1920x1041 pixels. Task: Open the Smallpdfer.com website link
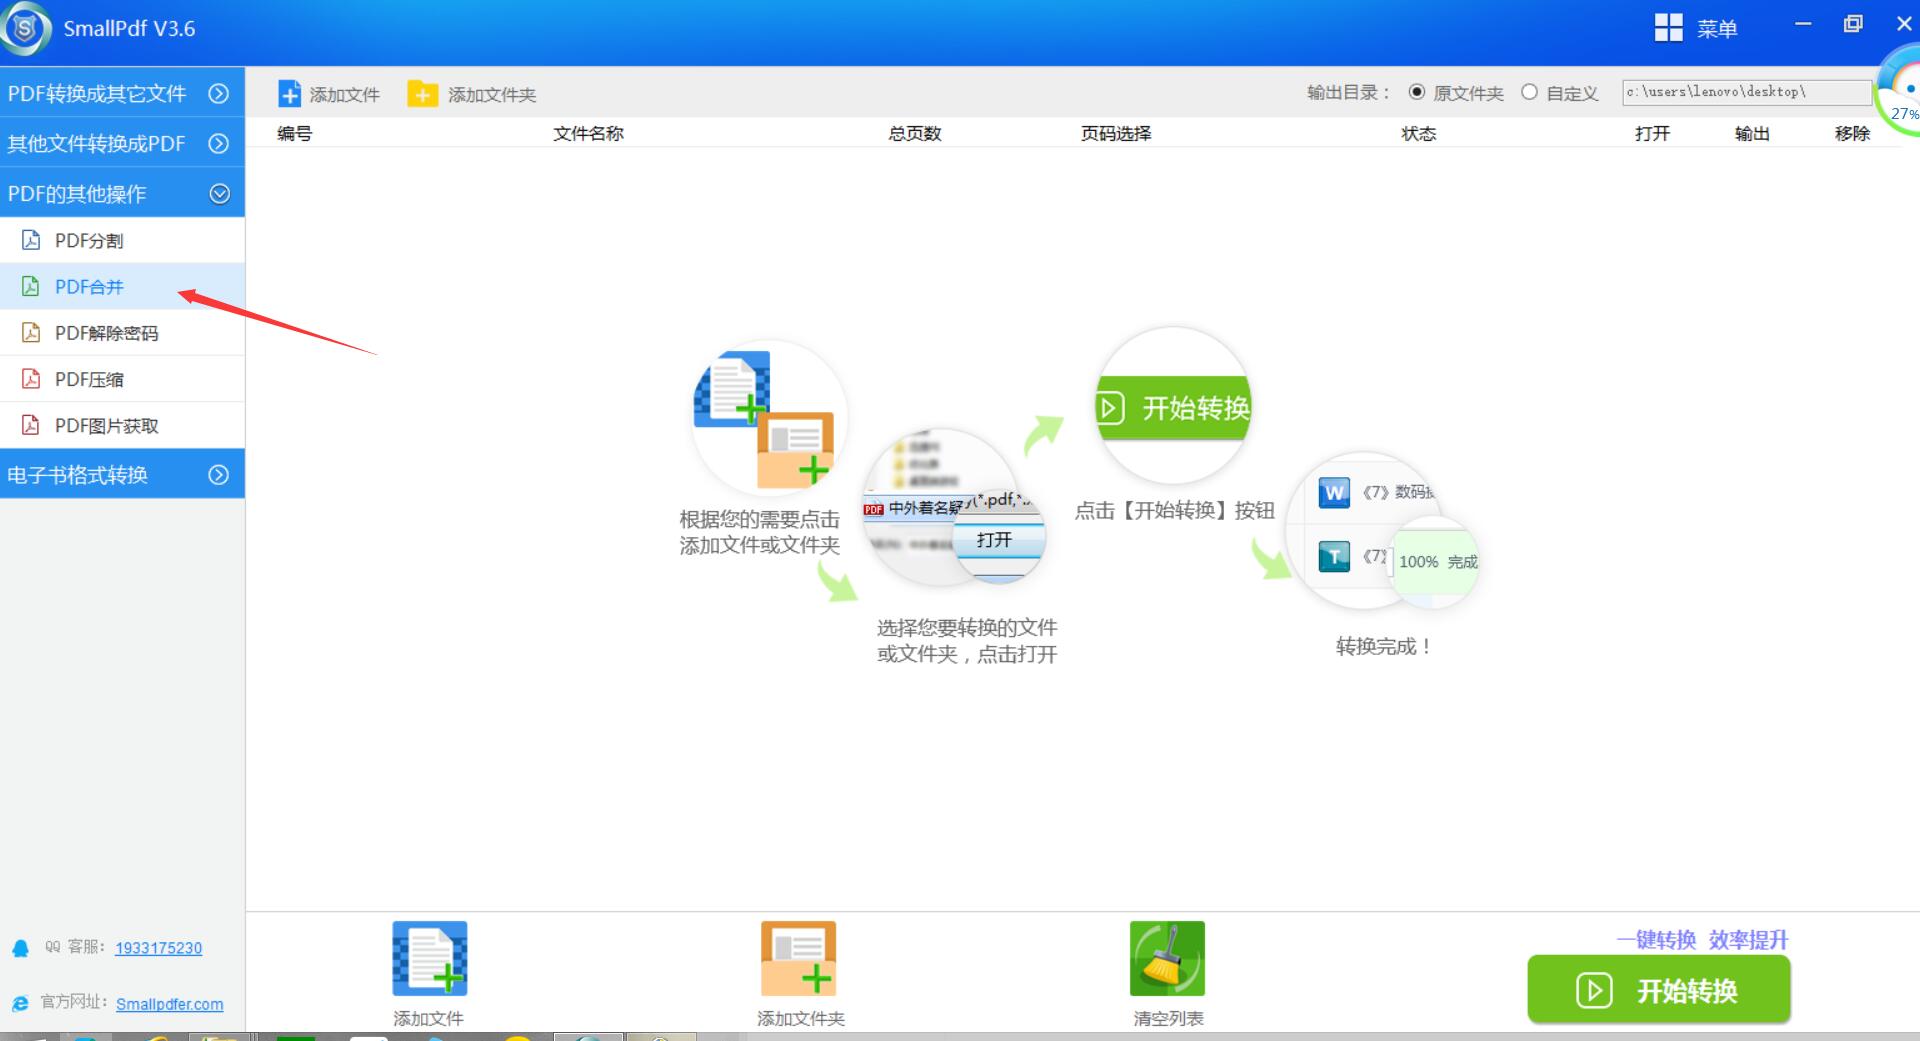click(169, 1004)
